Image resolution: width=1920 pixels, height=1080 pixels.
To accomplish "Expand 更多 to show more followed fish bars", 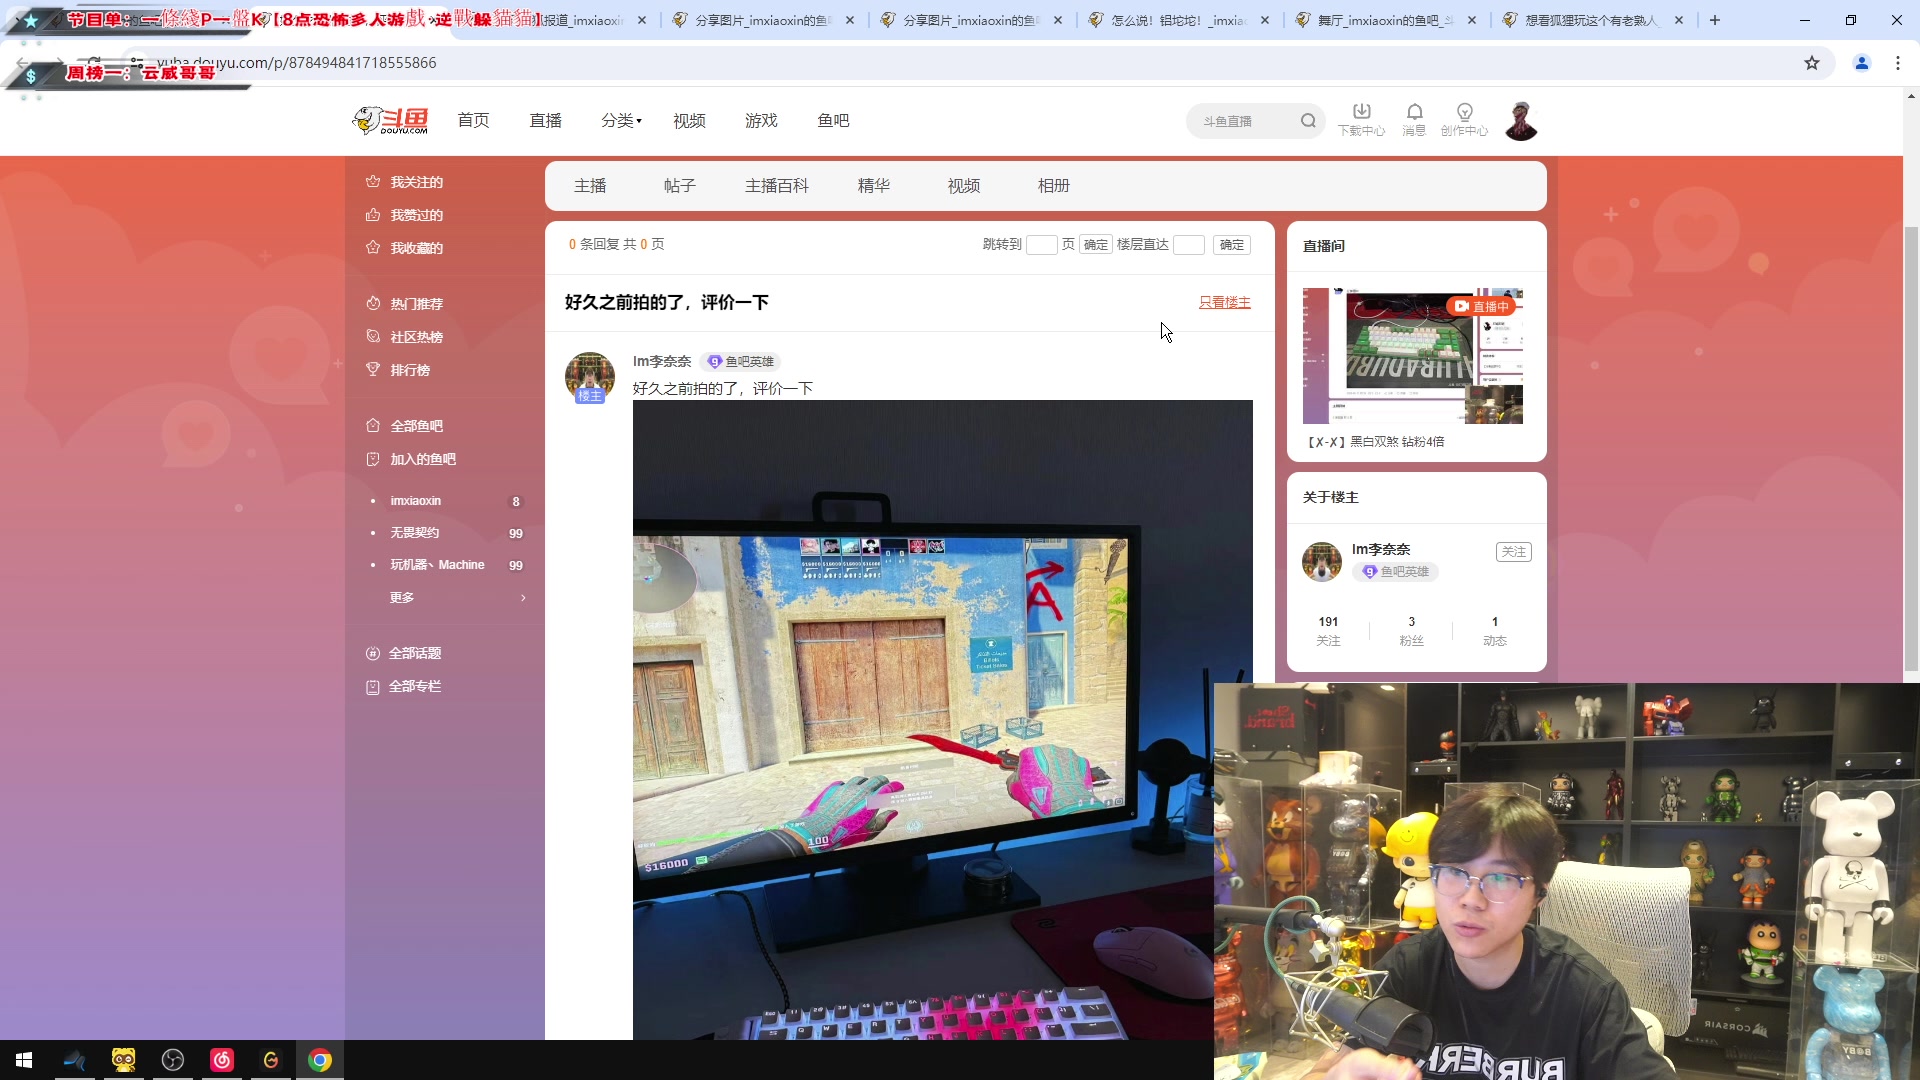I will click(402, 597).
